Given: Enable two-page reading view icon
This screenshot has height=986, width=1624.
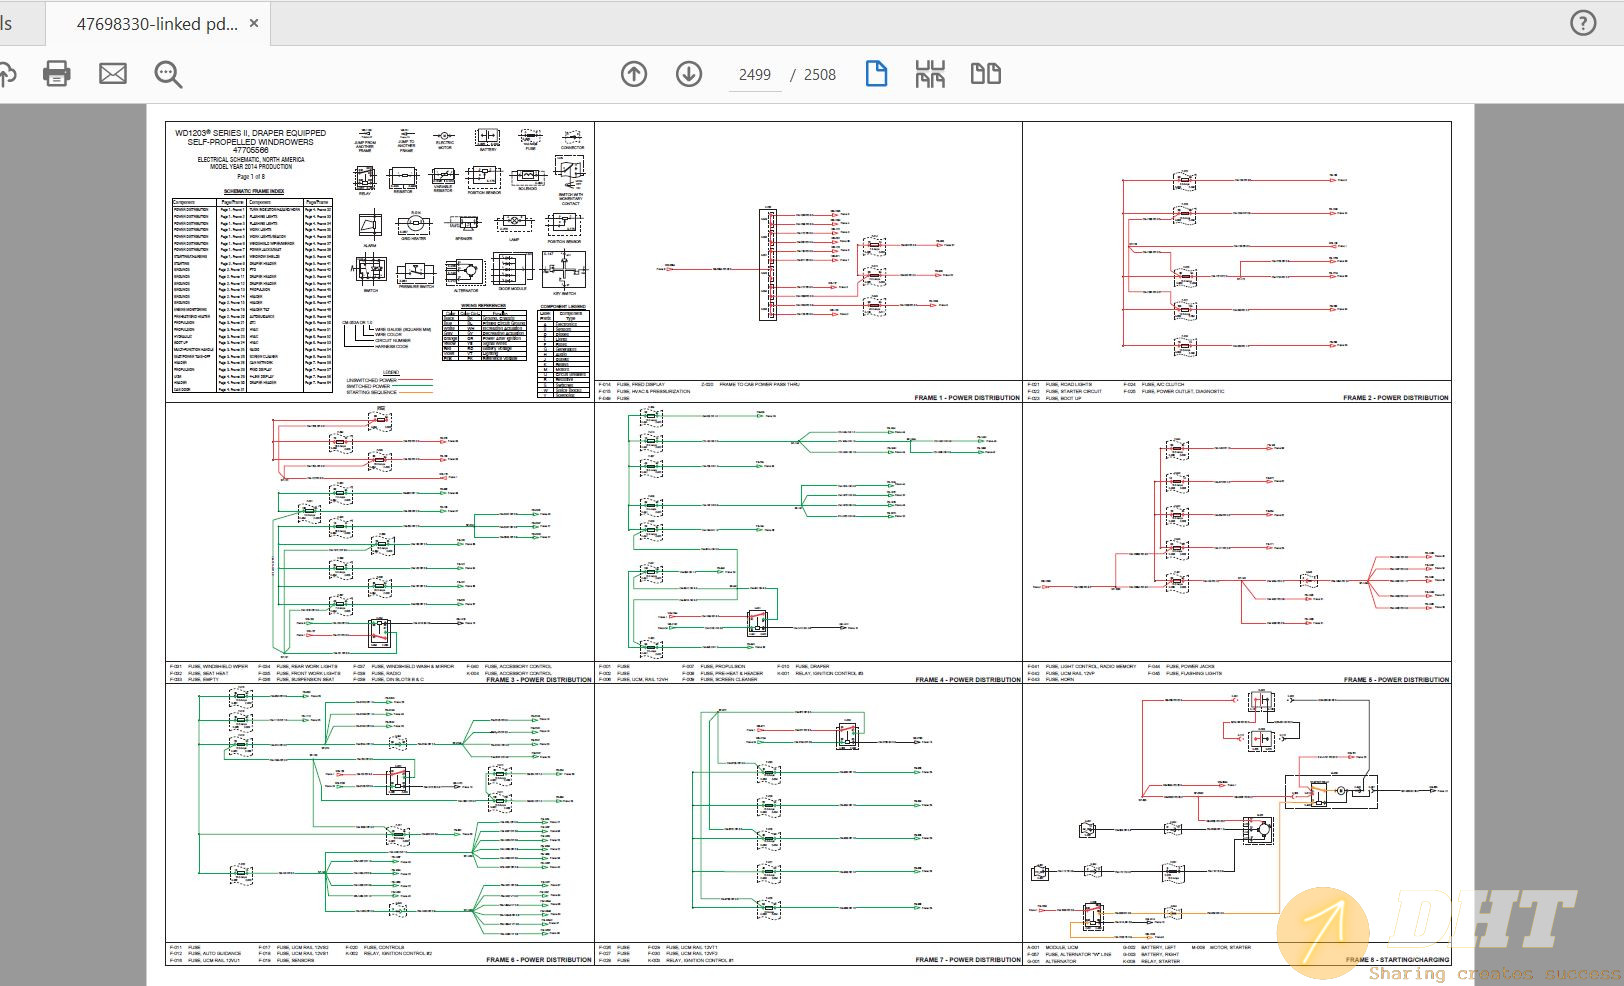Looking at the screenshot, I should (x=985, y=73).
